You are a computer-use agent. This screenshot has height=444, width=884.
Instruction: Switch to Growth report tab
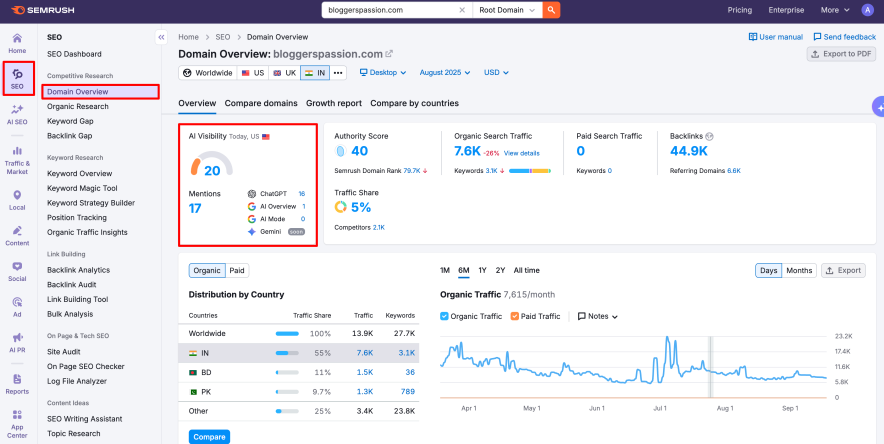(x=334, y=104)
